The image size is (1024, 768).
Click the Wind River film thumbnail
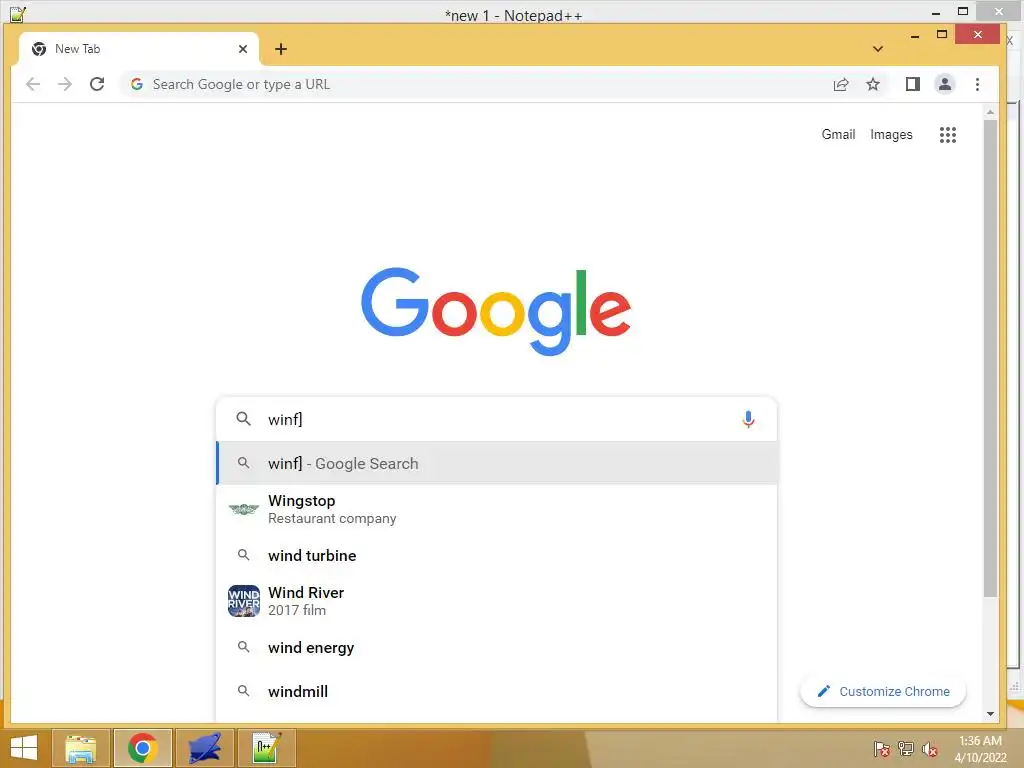(x=244, y=601)
